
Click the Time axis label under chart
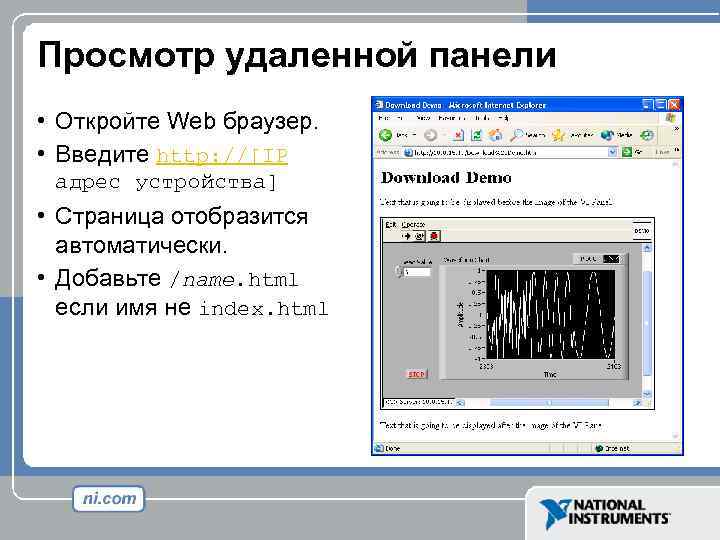click(550, 374)
